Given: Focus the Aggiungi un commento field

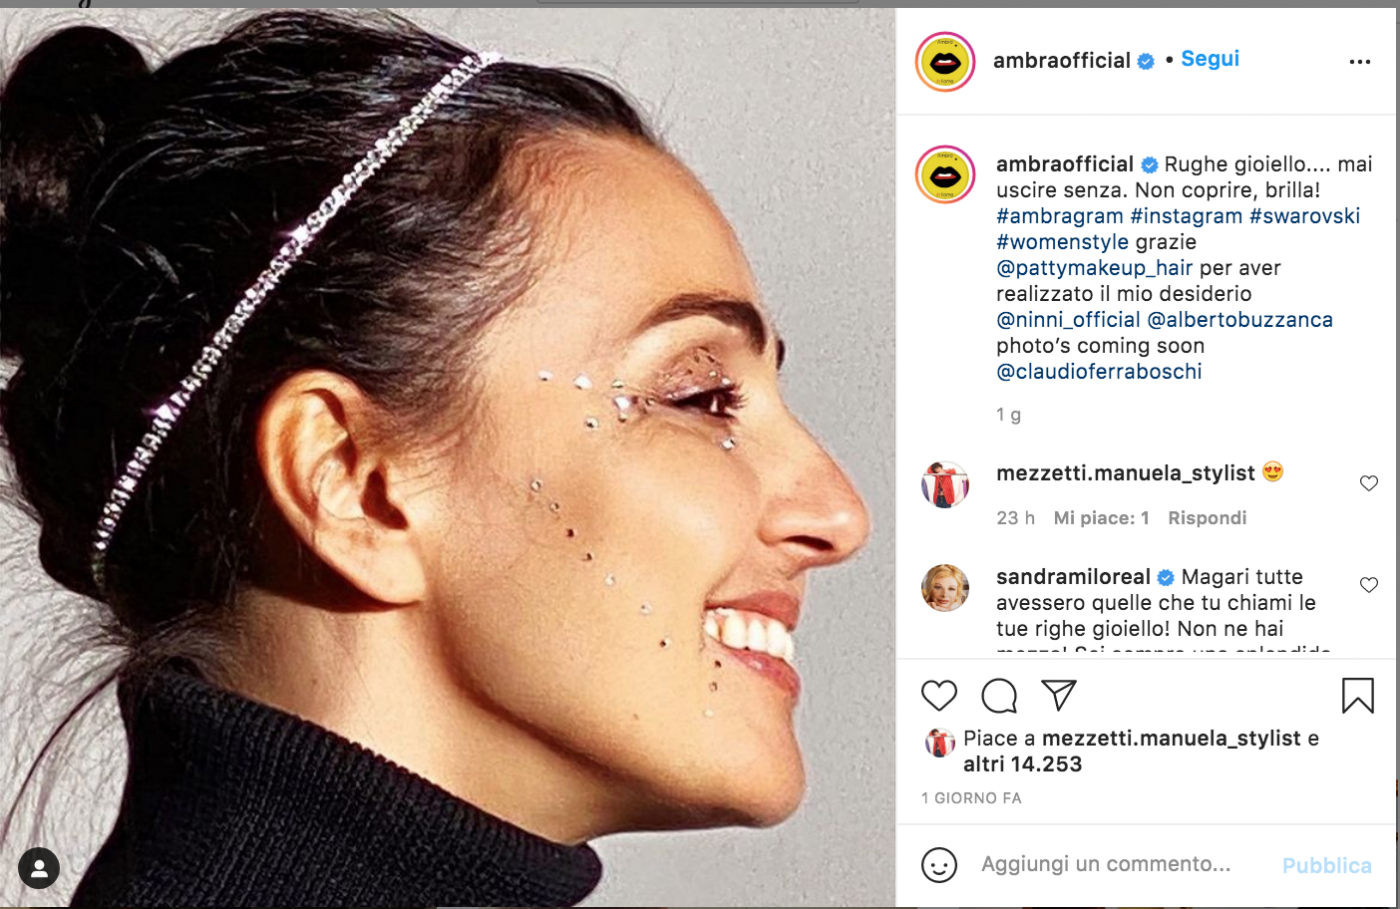Looking at the screenshot, I should (1120, 864).
